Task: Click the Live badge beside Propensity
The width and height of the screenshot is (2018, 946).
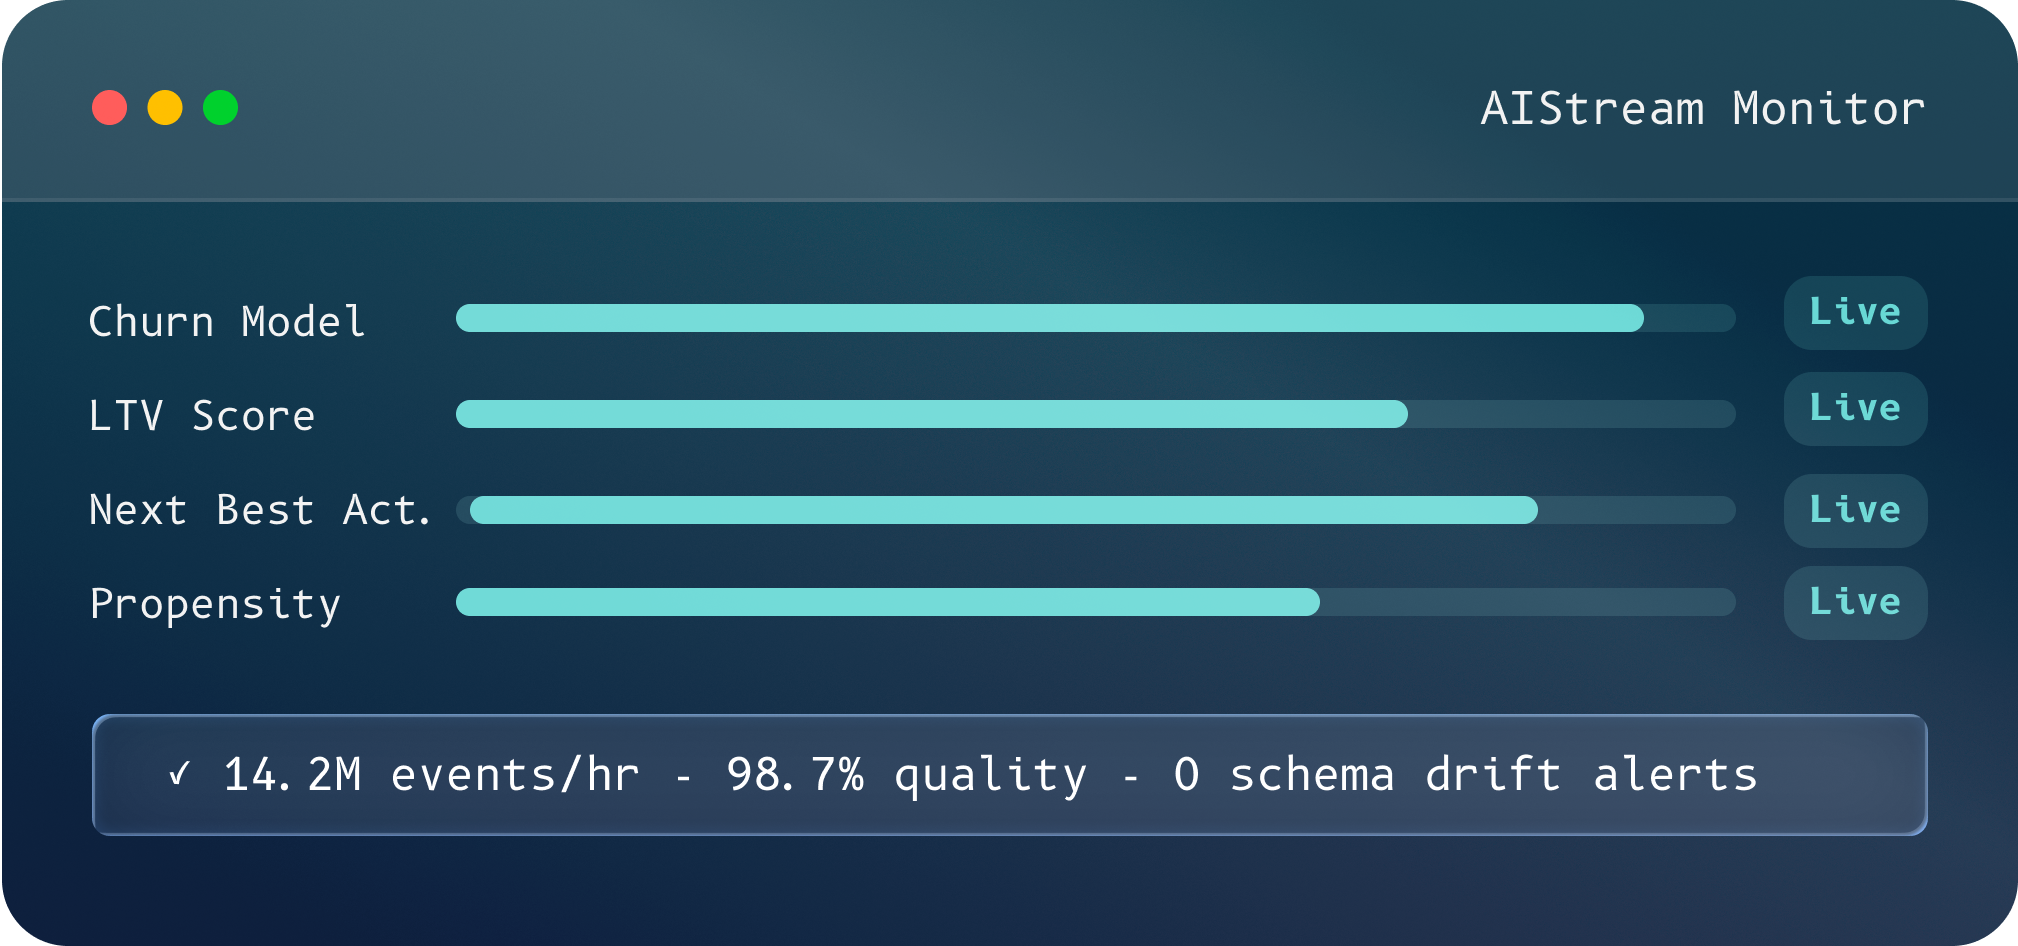Action: click(x=1855, y=603)
